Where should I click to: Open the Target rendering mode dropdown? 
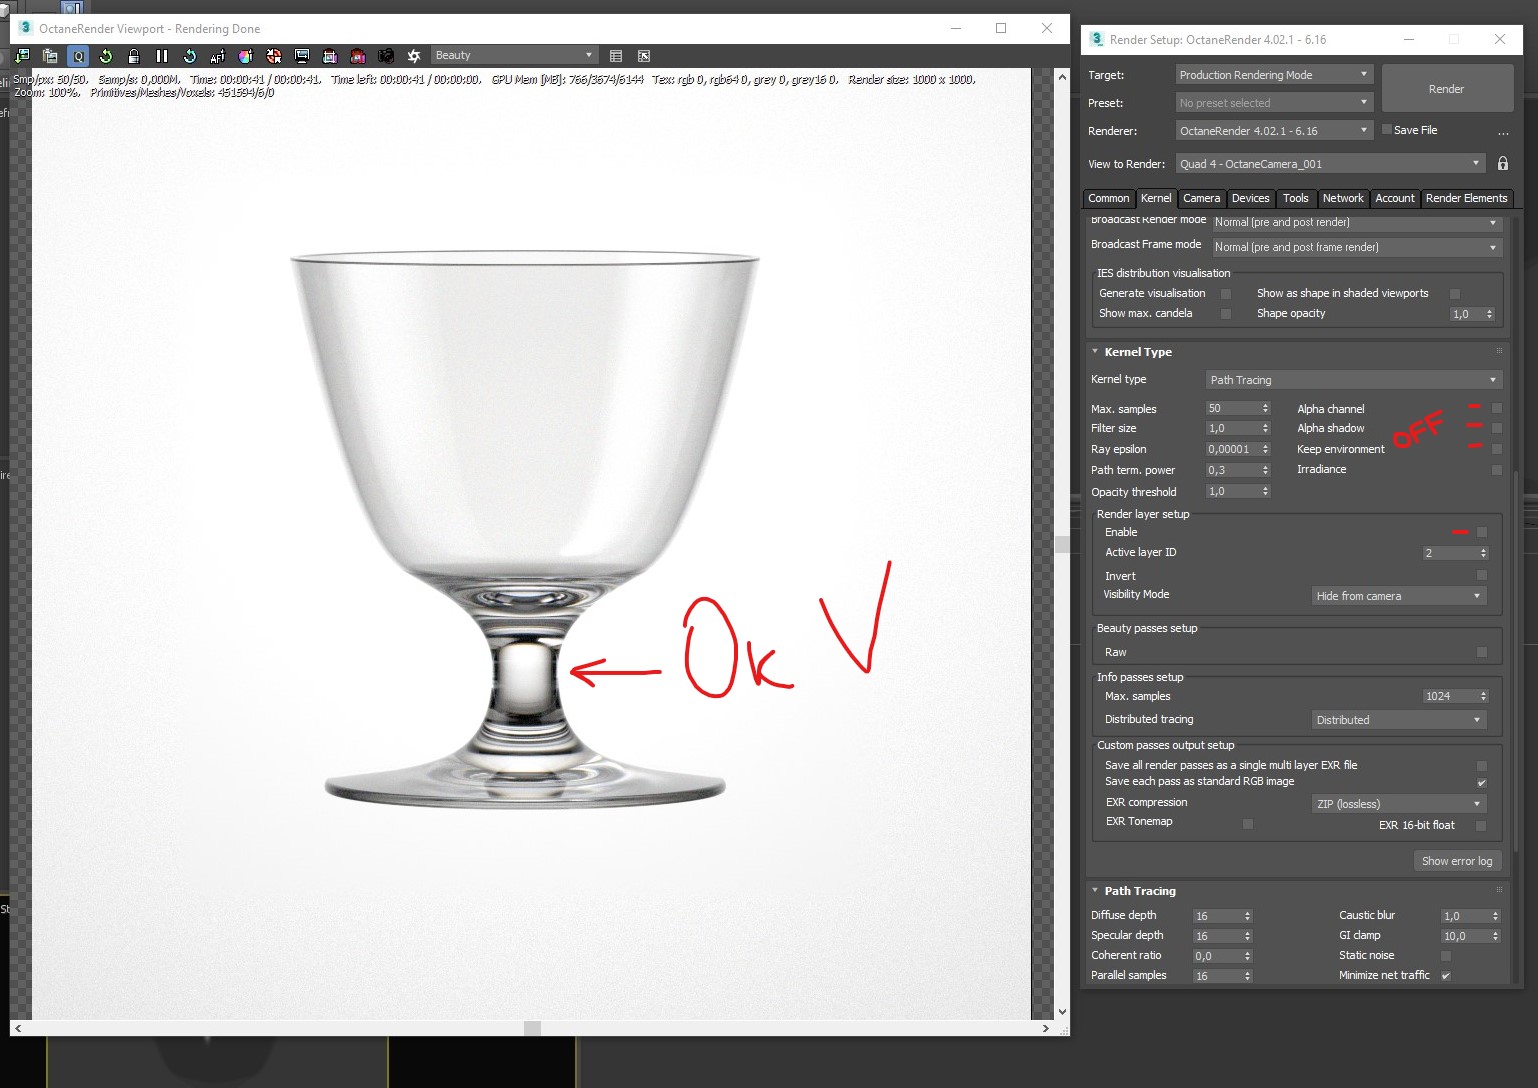(1274, 75)
